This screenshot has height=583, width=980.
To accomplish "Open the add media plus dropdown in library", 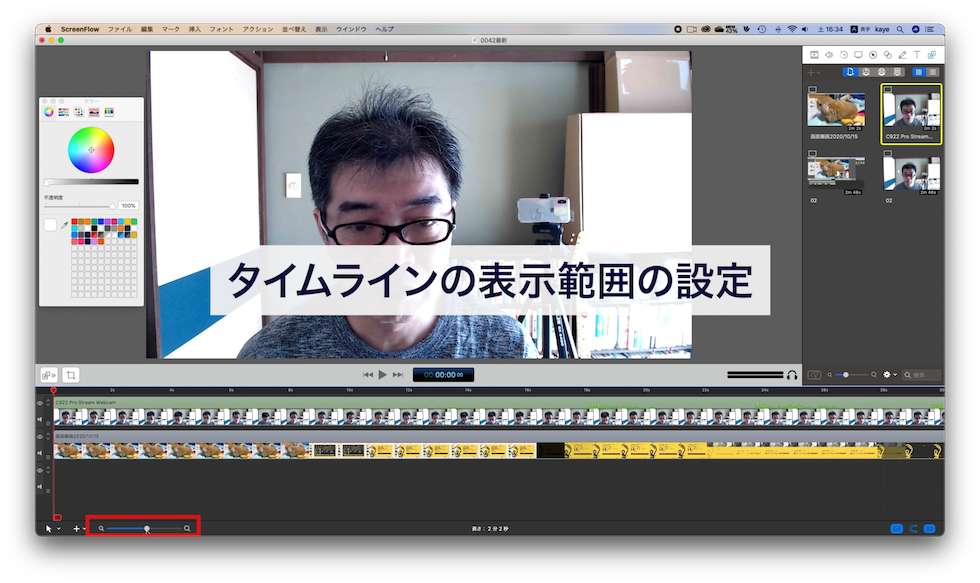I will click(x=815, y=72).
